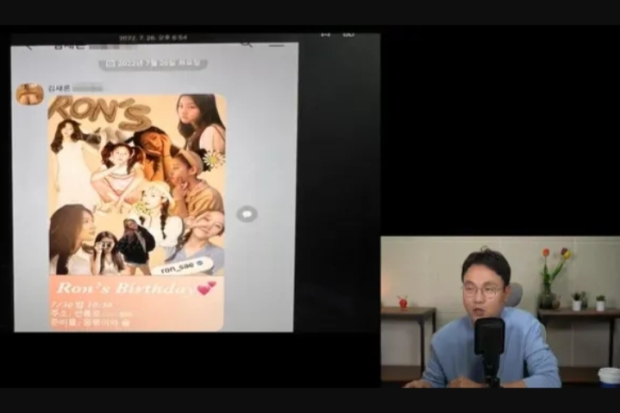
Task: Tap the back arrow in chat header
Action: (x=28, y=47)
